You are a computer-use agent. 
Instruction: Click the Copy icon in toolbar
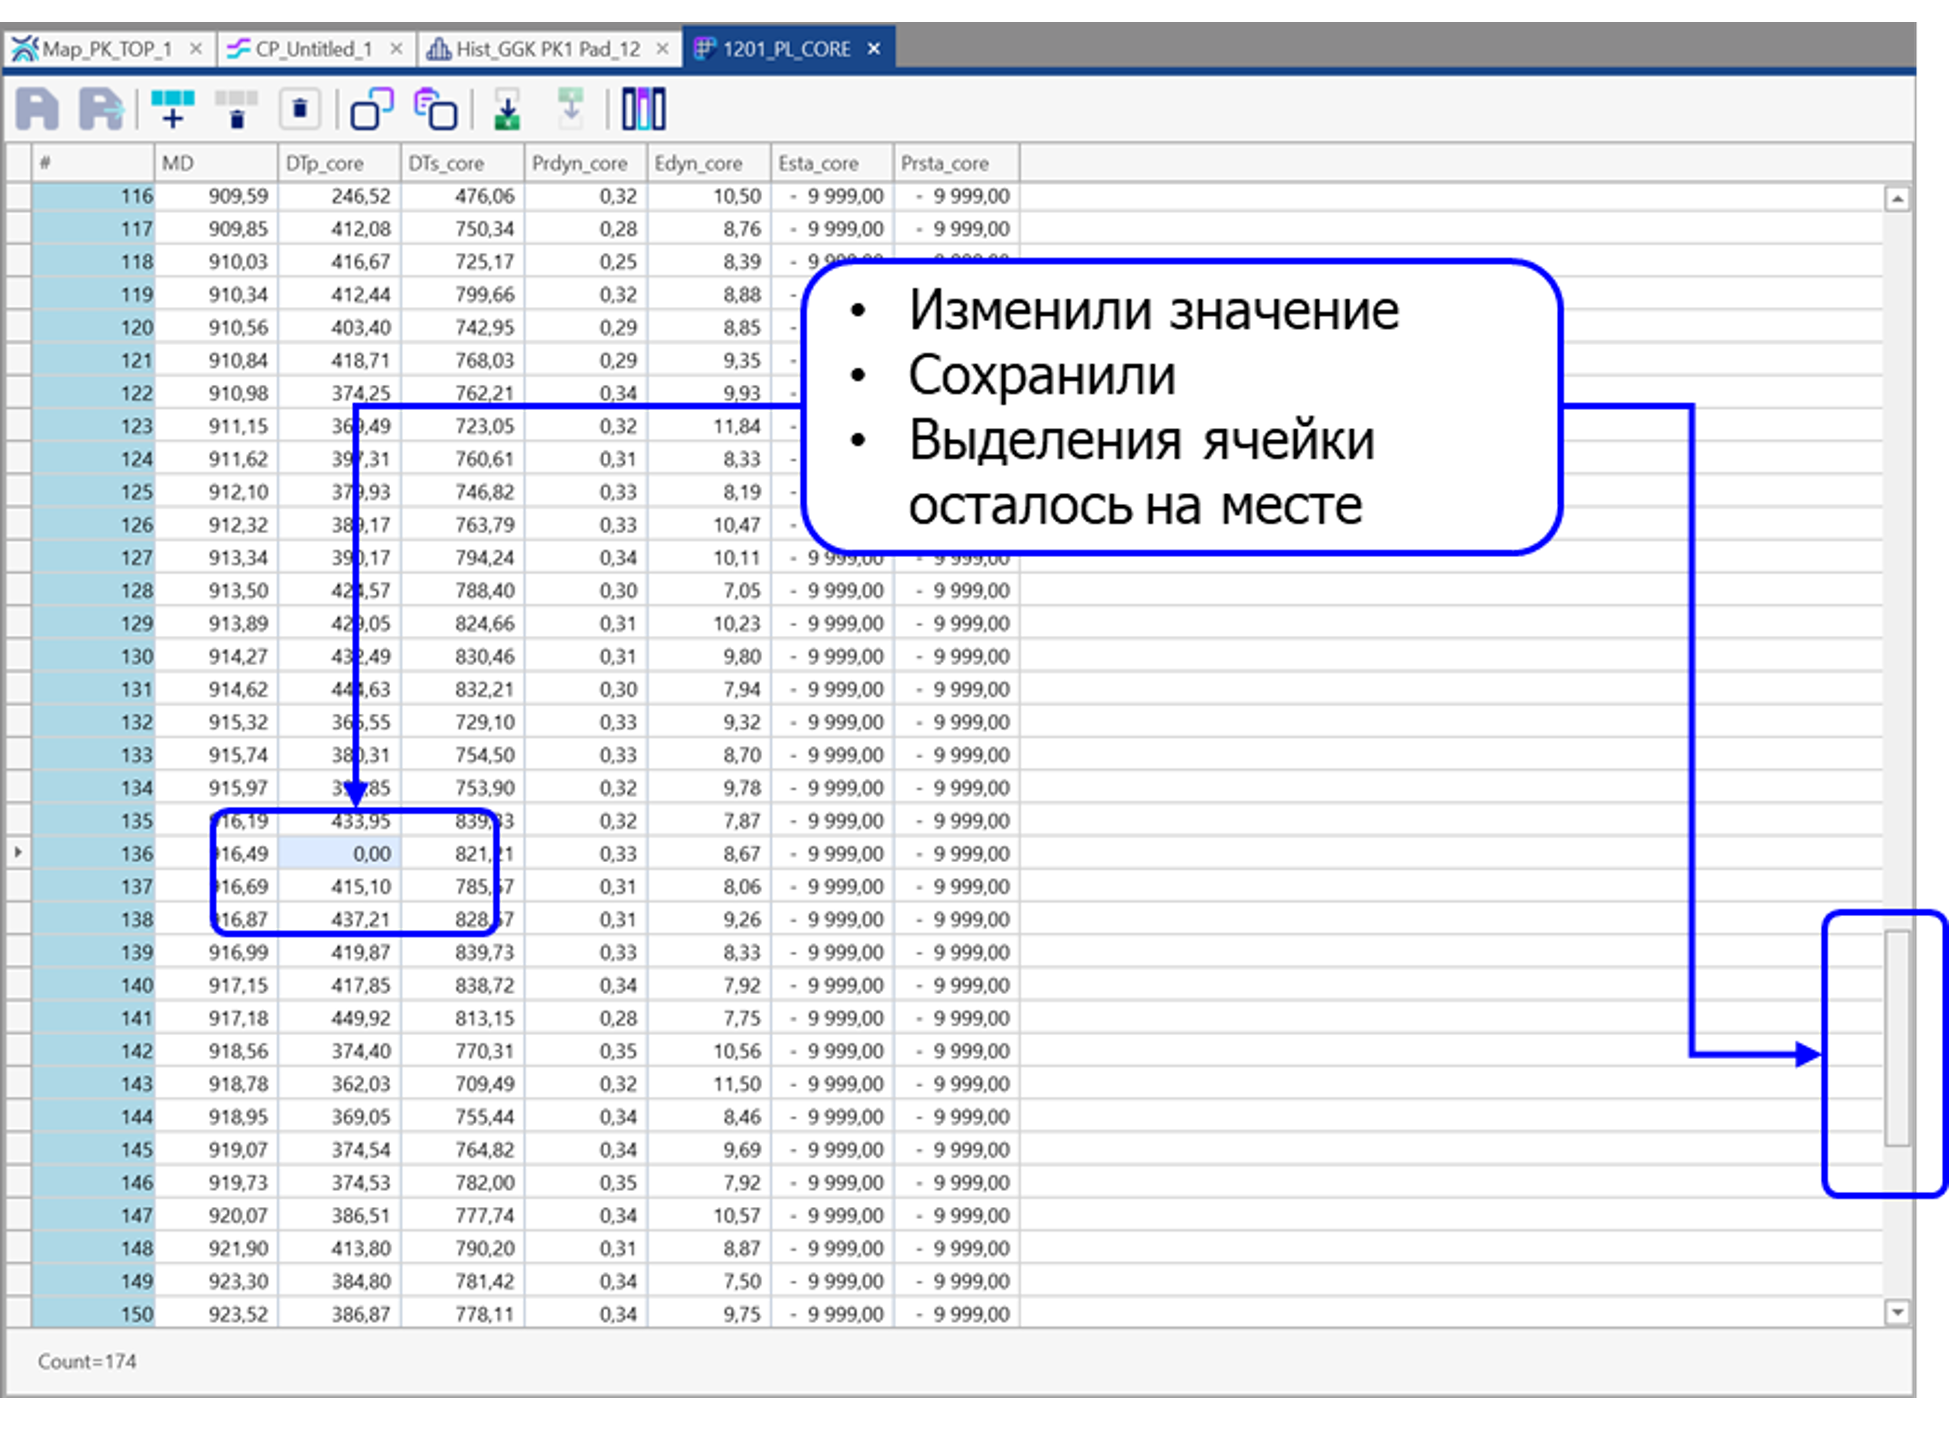(x=371, y=109)
